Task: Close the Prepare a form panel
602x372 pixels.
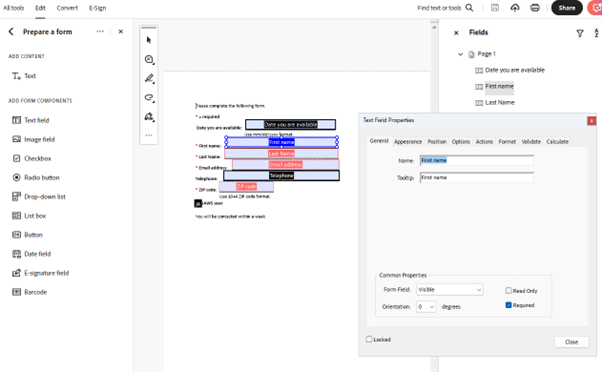Action: tap(121, 31)
